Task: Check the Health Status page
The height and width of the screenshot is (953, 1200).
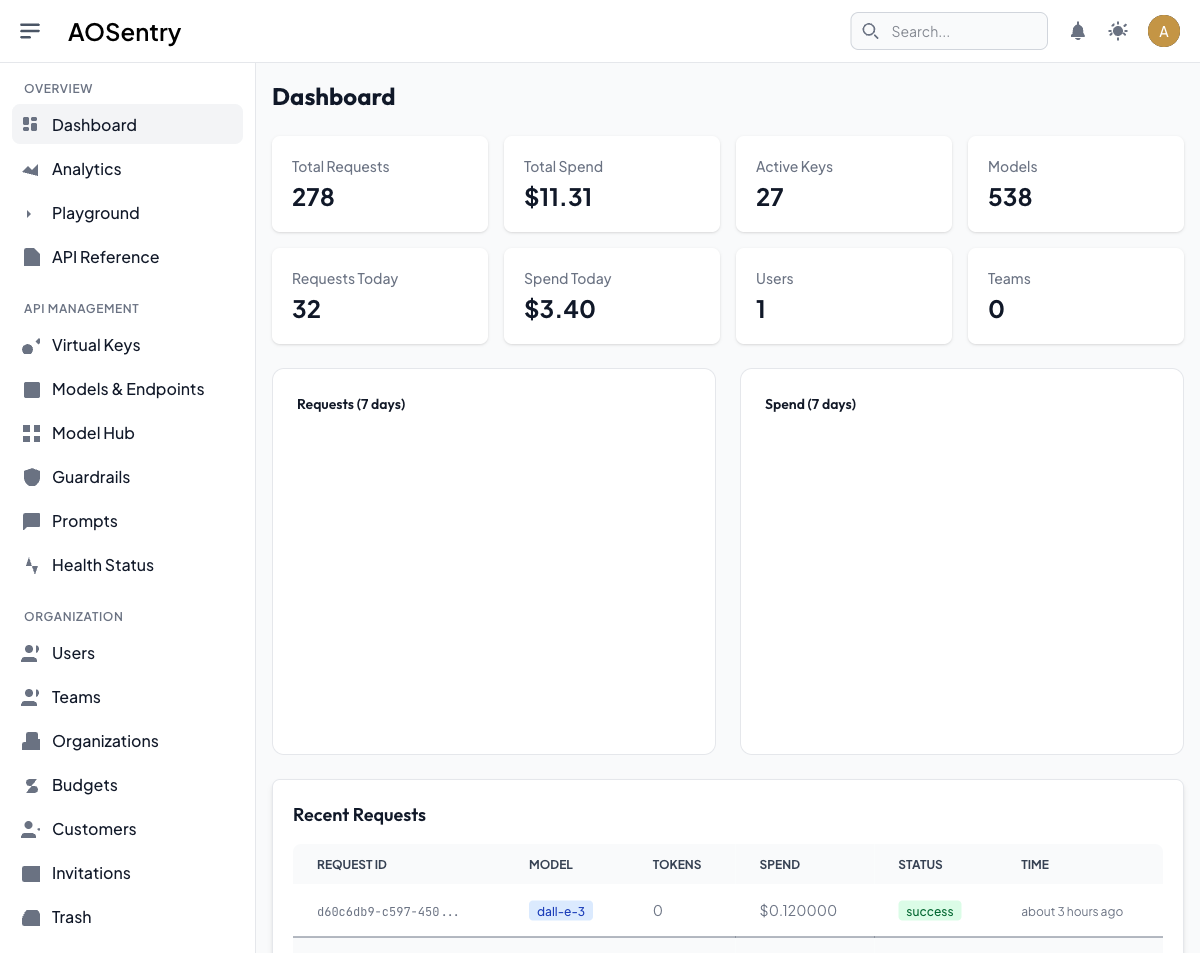Action: point(102,565)
